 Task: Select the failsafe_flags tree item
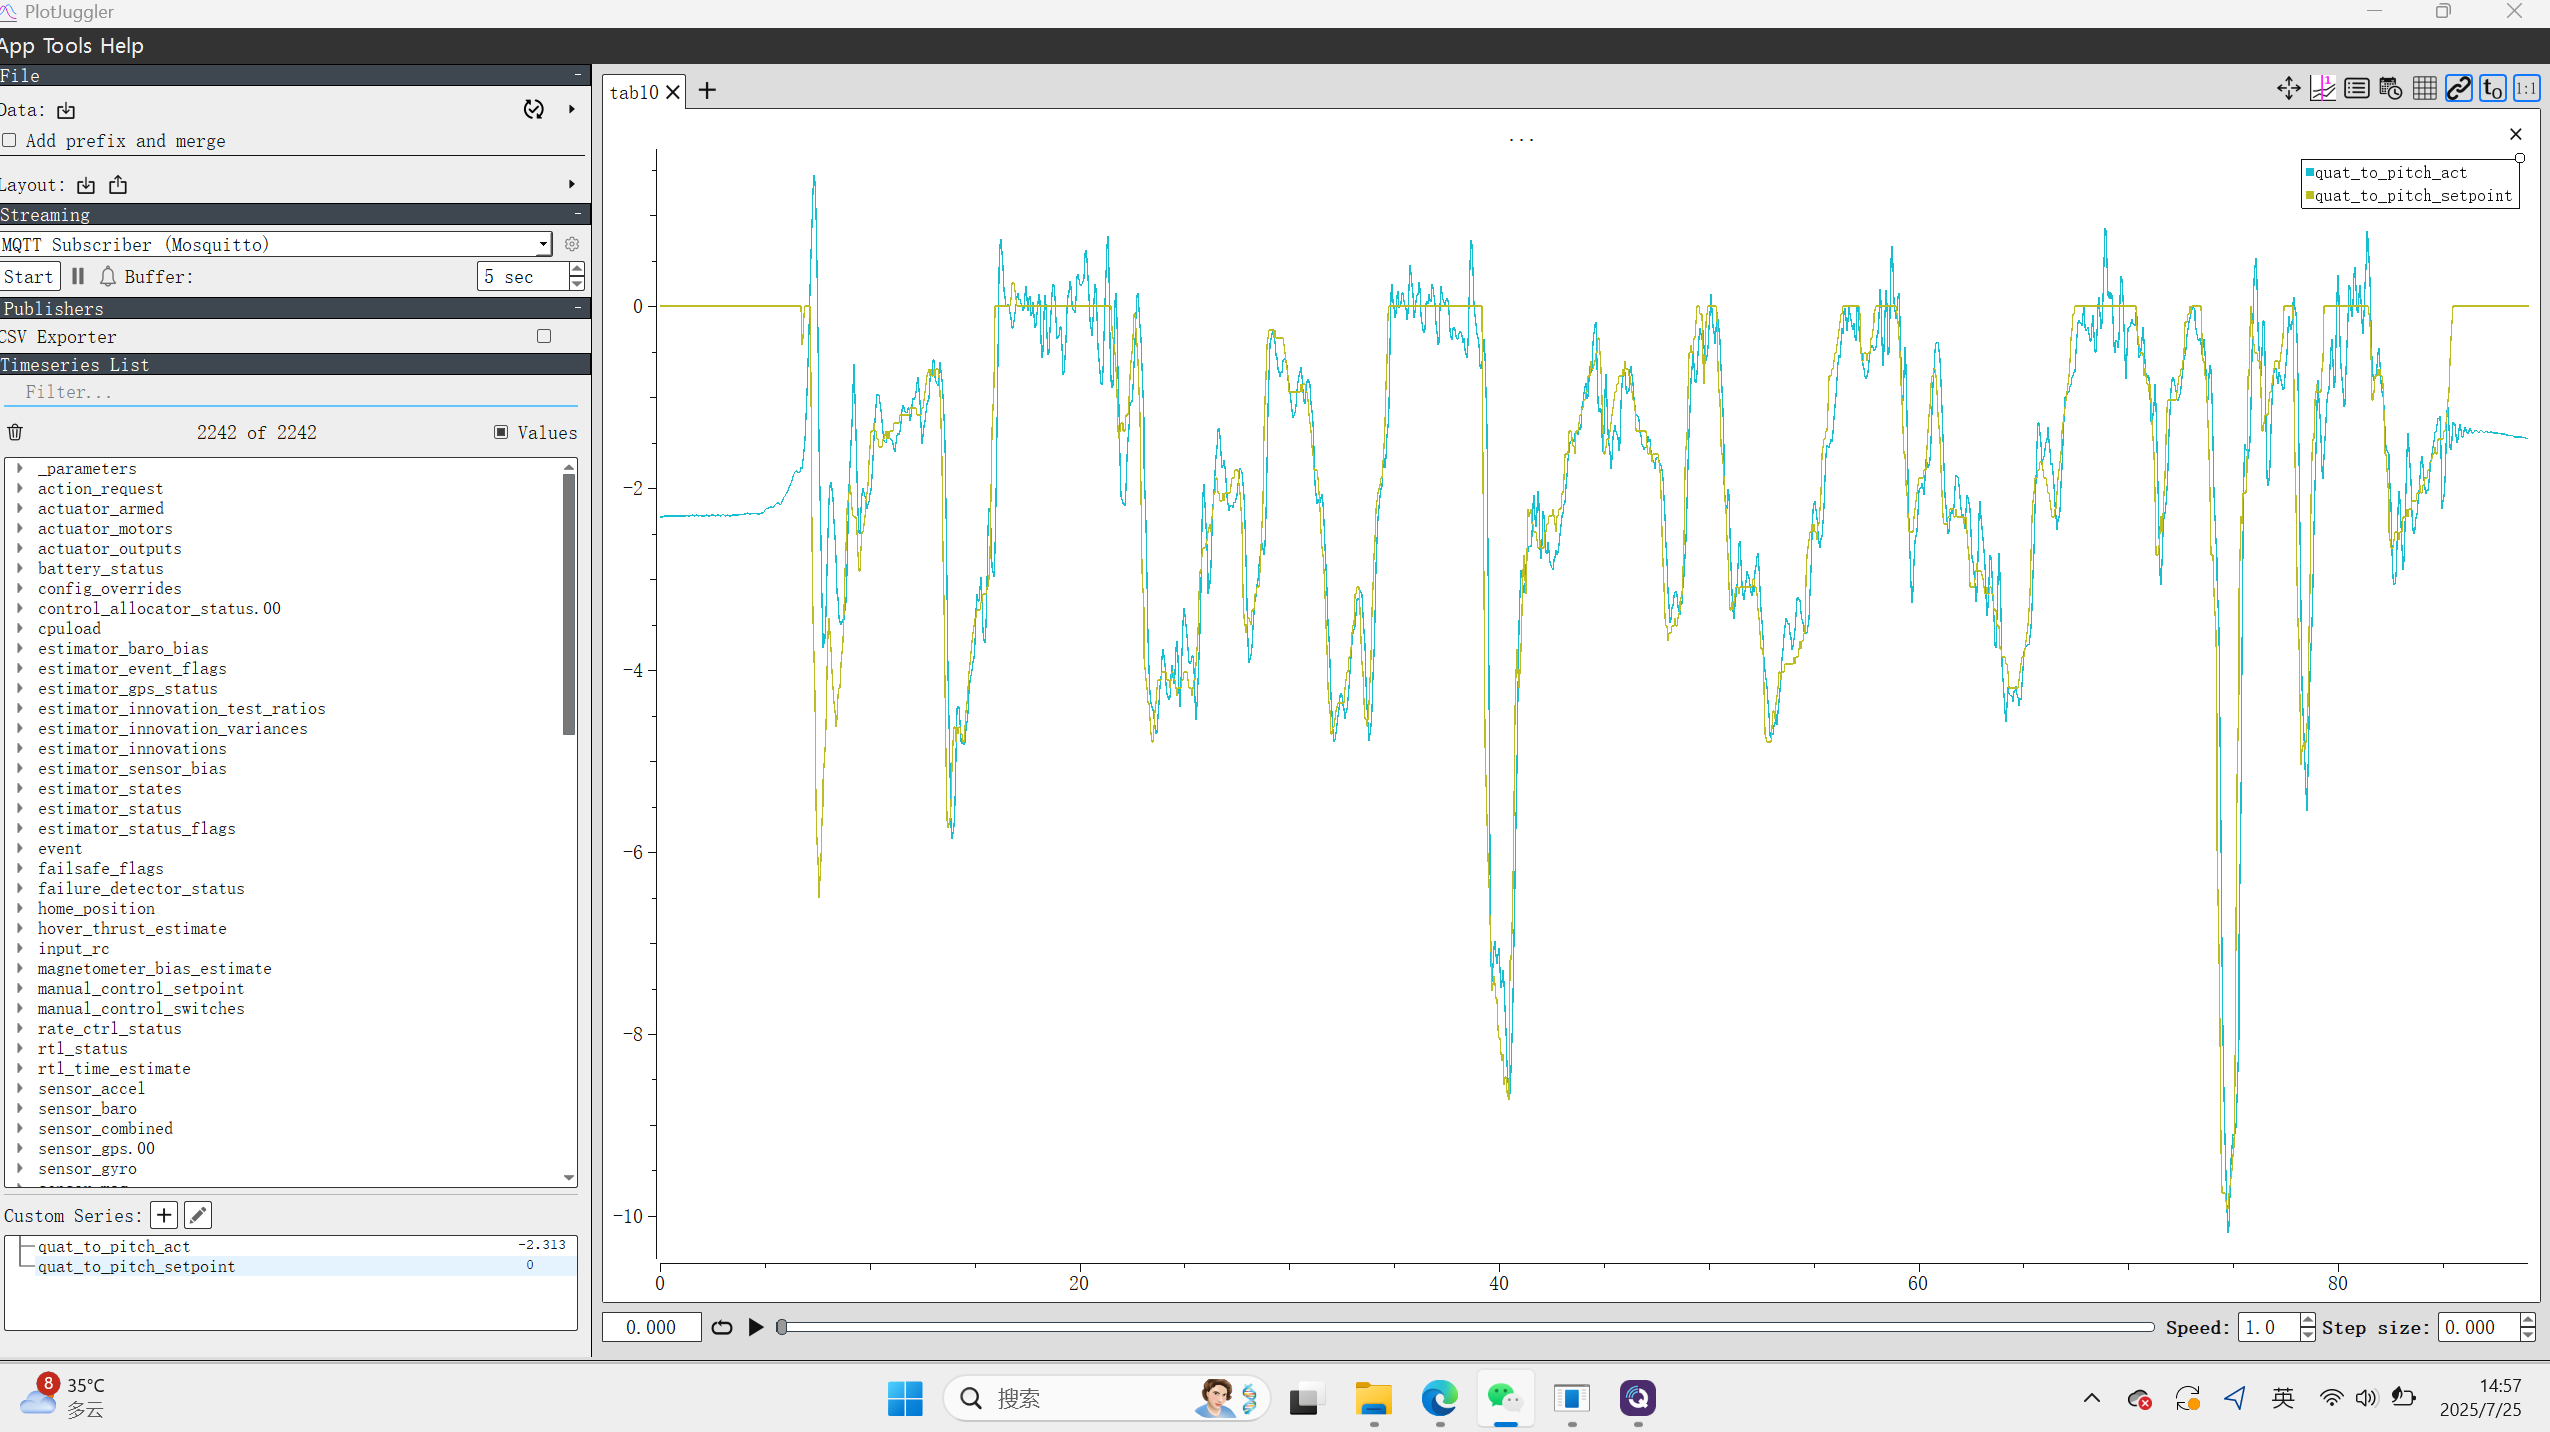(x=100, y=868)
